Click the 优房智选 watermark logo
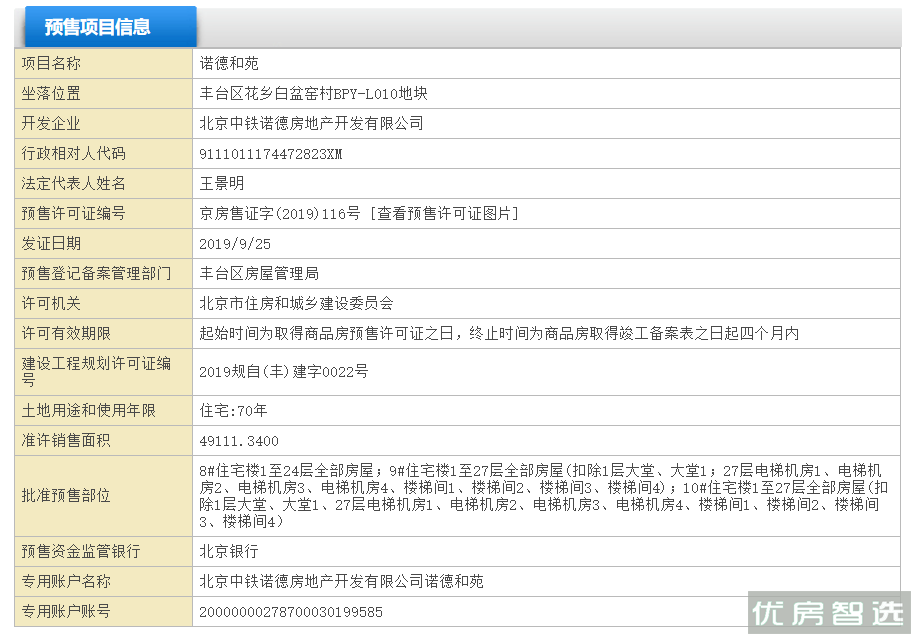Viewport: 911px width, 634px height. coord(829,612)
